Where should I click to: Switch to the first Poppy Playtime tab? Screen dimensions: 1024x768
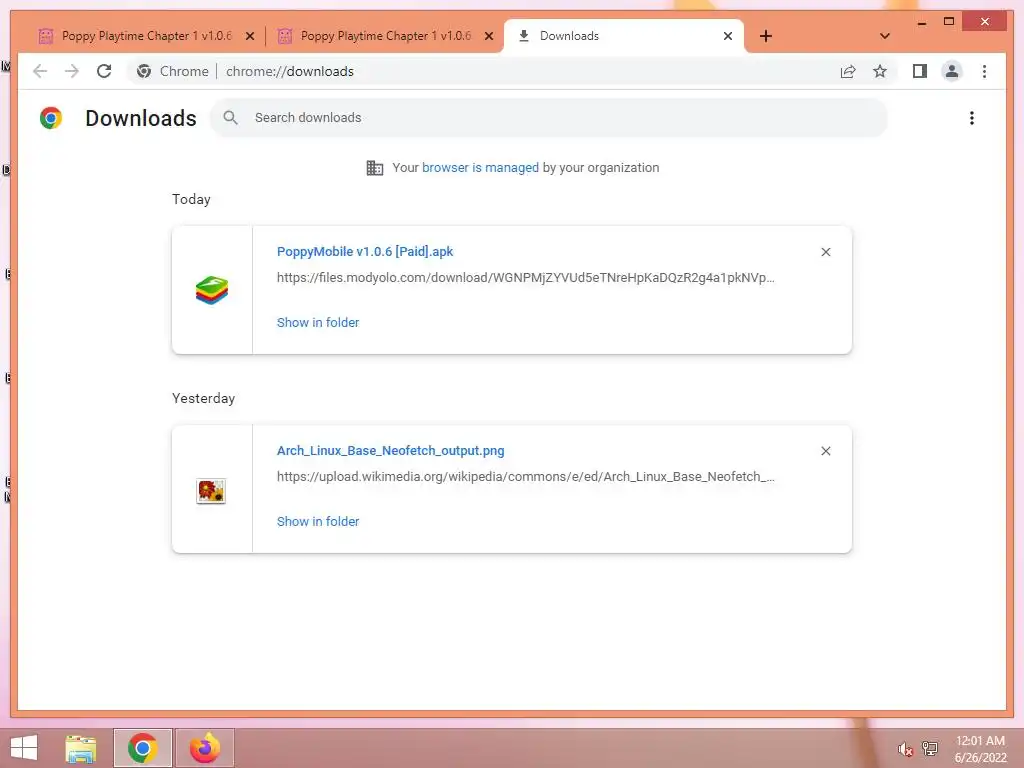tap(147, 36)
